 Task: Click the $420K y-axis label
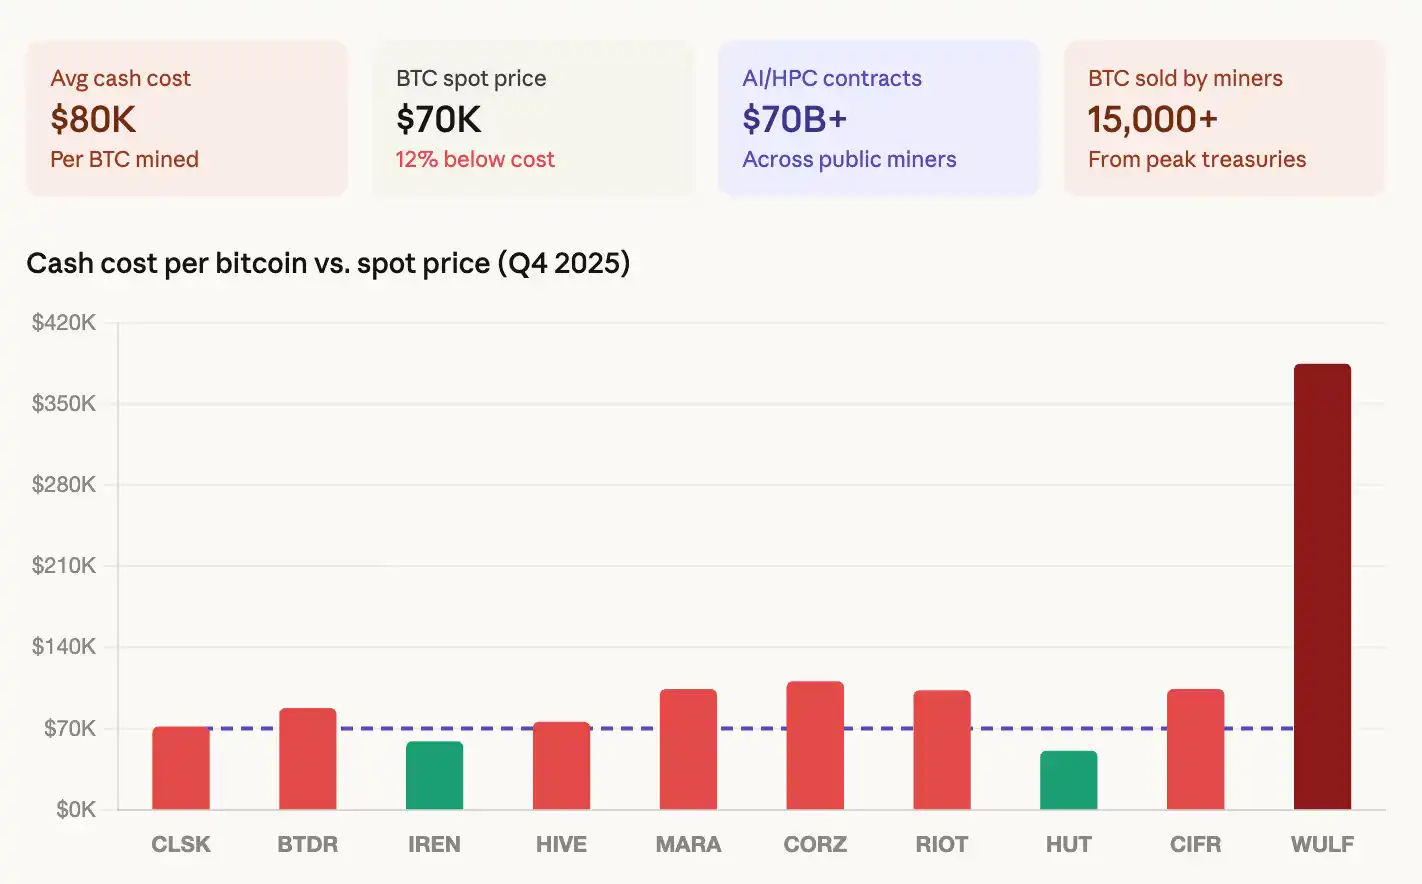tap(64, 322)
